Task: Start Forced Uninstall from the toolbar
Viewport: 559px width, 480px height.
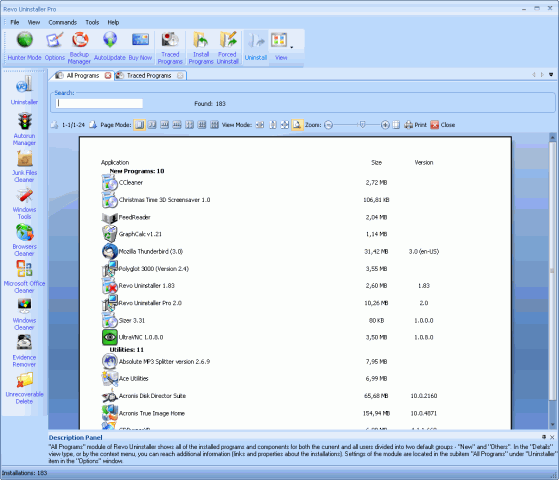Action: (x=227, y=48)
